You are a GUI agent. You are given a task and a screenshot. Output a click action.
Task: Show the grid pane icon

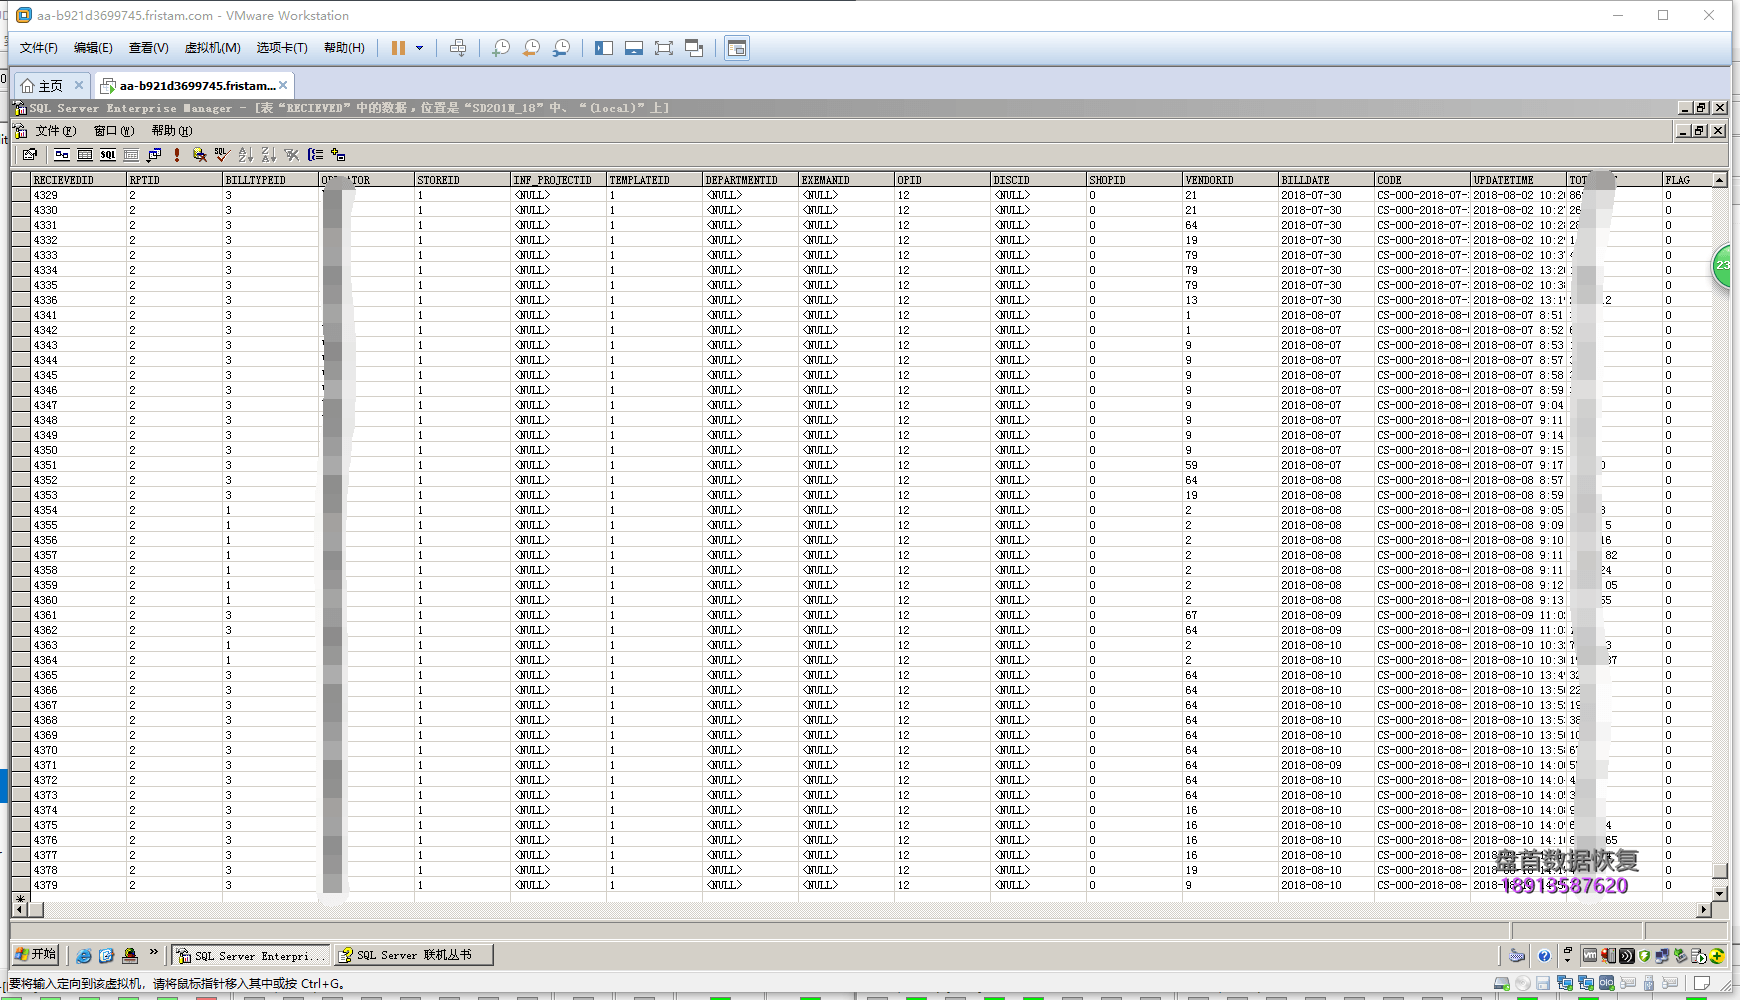(x=85, y=155)
